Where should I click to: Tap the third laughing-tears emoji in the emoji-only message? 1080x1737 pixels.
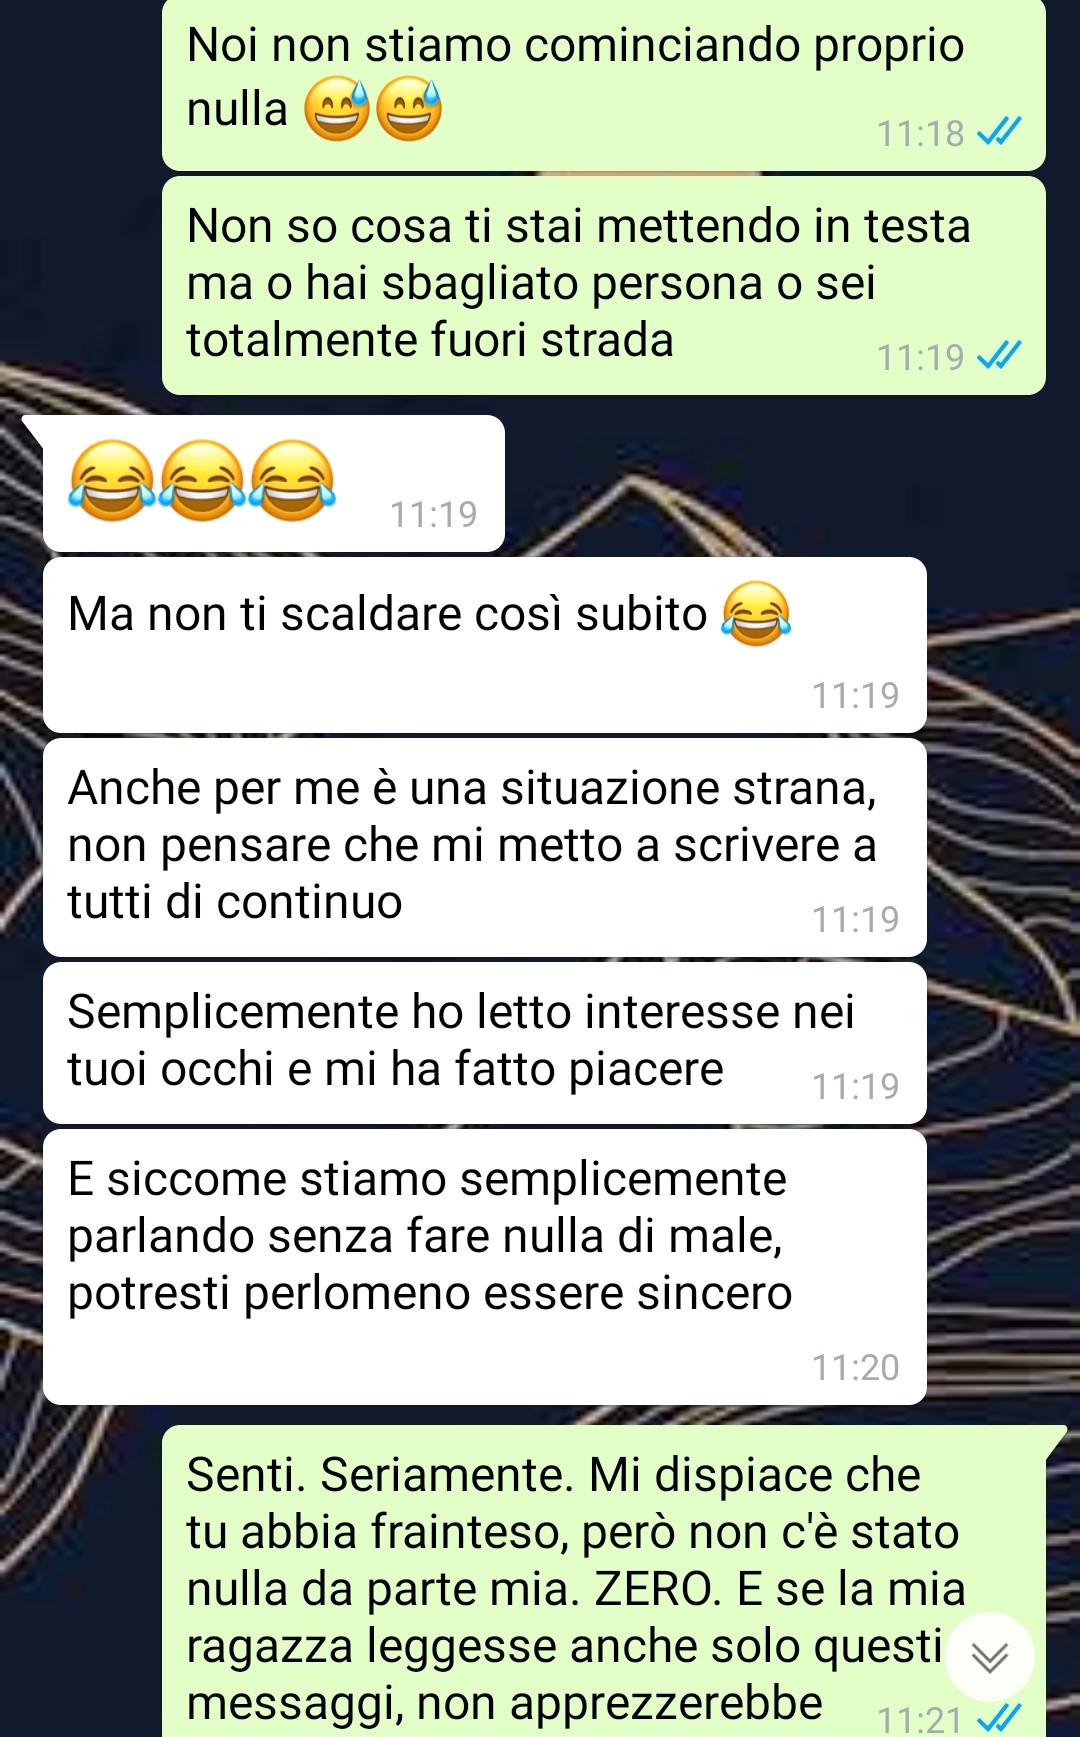291,480
